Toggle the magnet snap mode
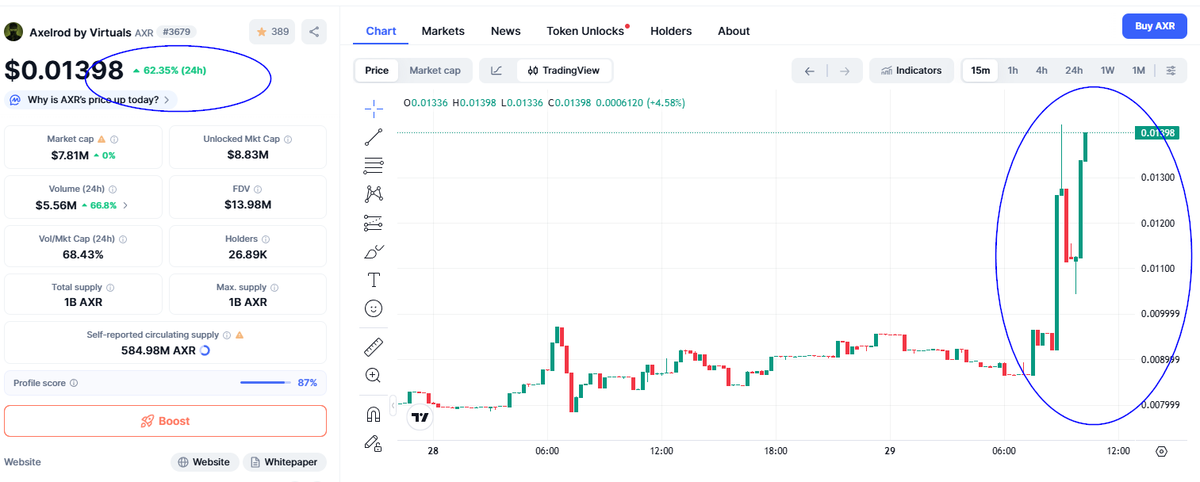Image resolution: width=1200 pixels, height=482 pixels. pos(373,414)
